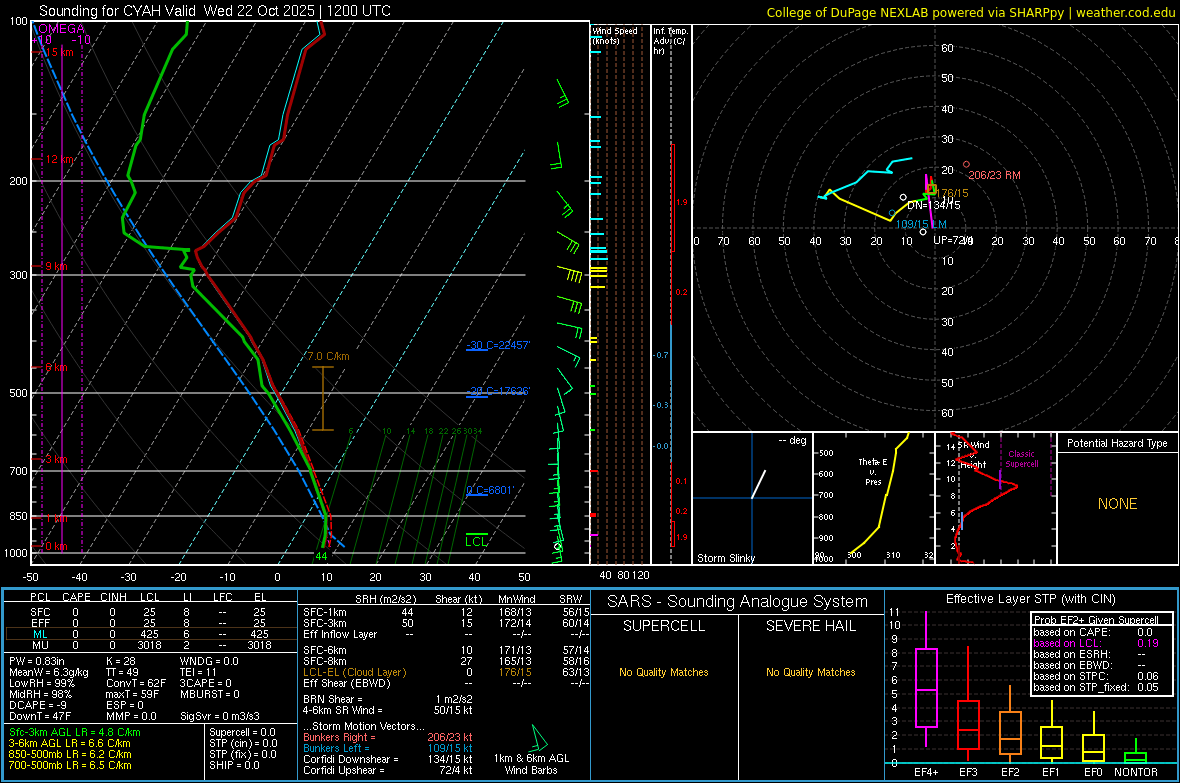Click the 7.0 C/km lapse rate label

pyautogui.click(x=328, y=356)
